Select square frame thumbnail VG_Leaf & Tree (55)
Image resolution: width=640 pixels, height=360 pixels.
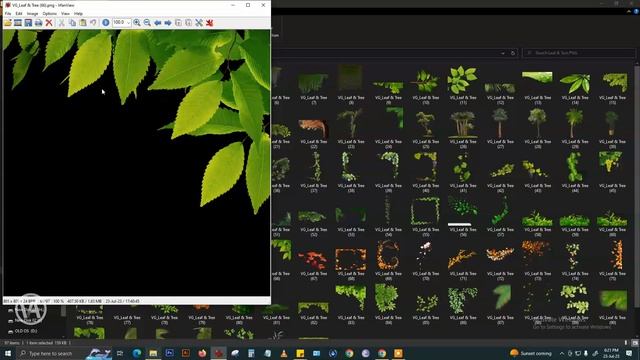(425, 217)
